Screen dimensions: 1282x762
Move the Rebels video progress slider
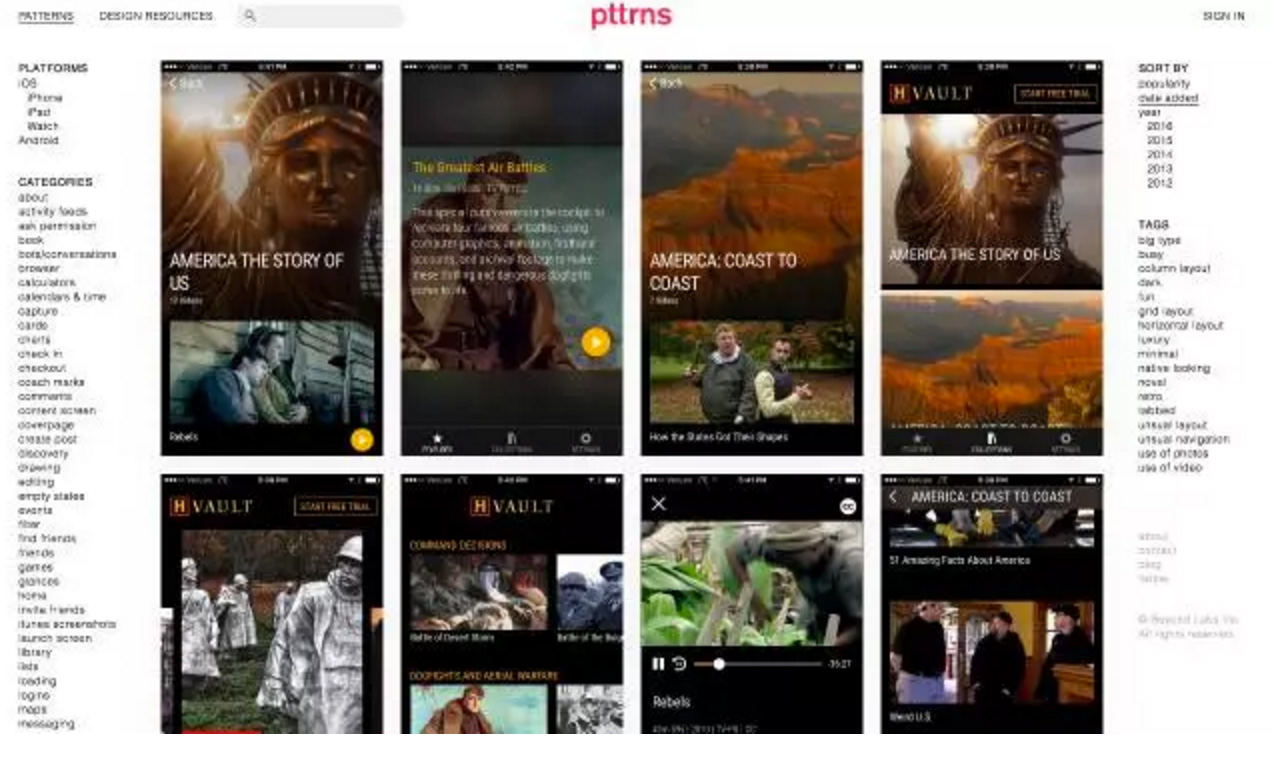(x=718, y=664)
